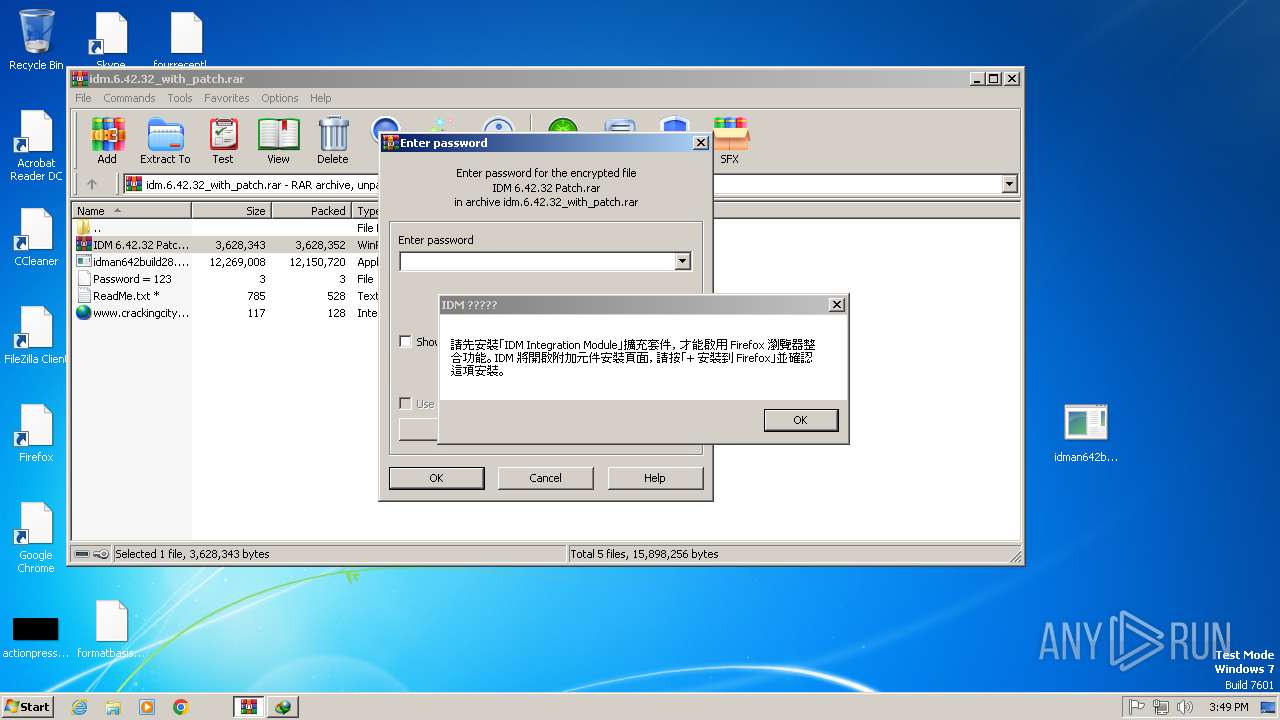Select the actionpress desktop icon
Screen dimensions: 1280x720
coord(36,637)
